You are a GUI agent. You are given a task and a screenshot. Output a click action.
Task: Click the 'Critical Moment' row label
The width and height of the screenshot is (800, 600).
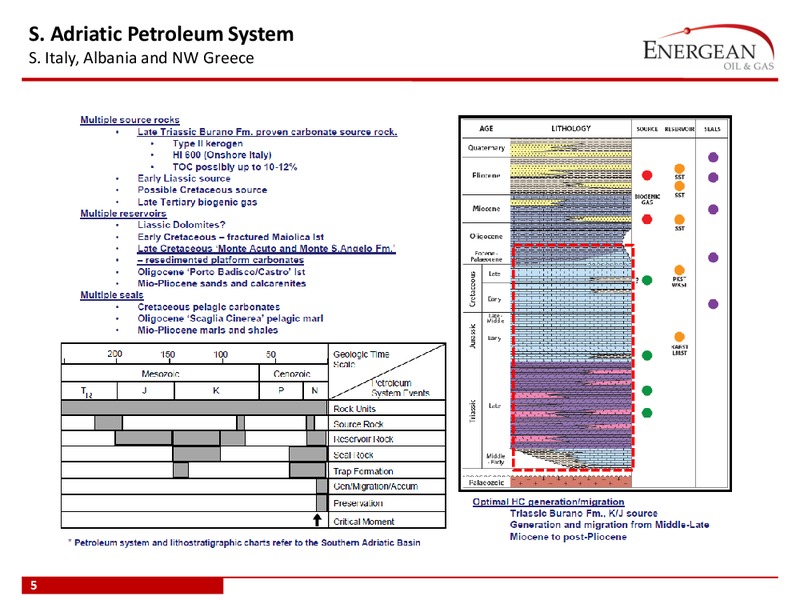pos(363,521)
